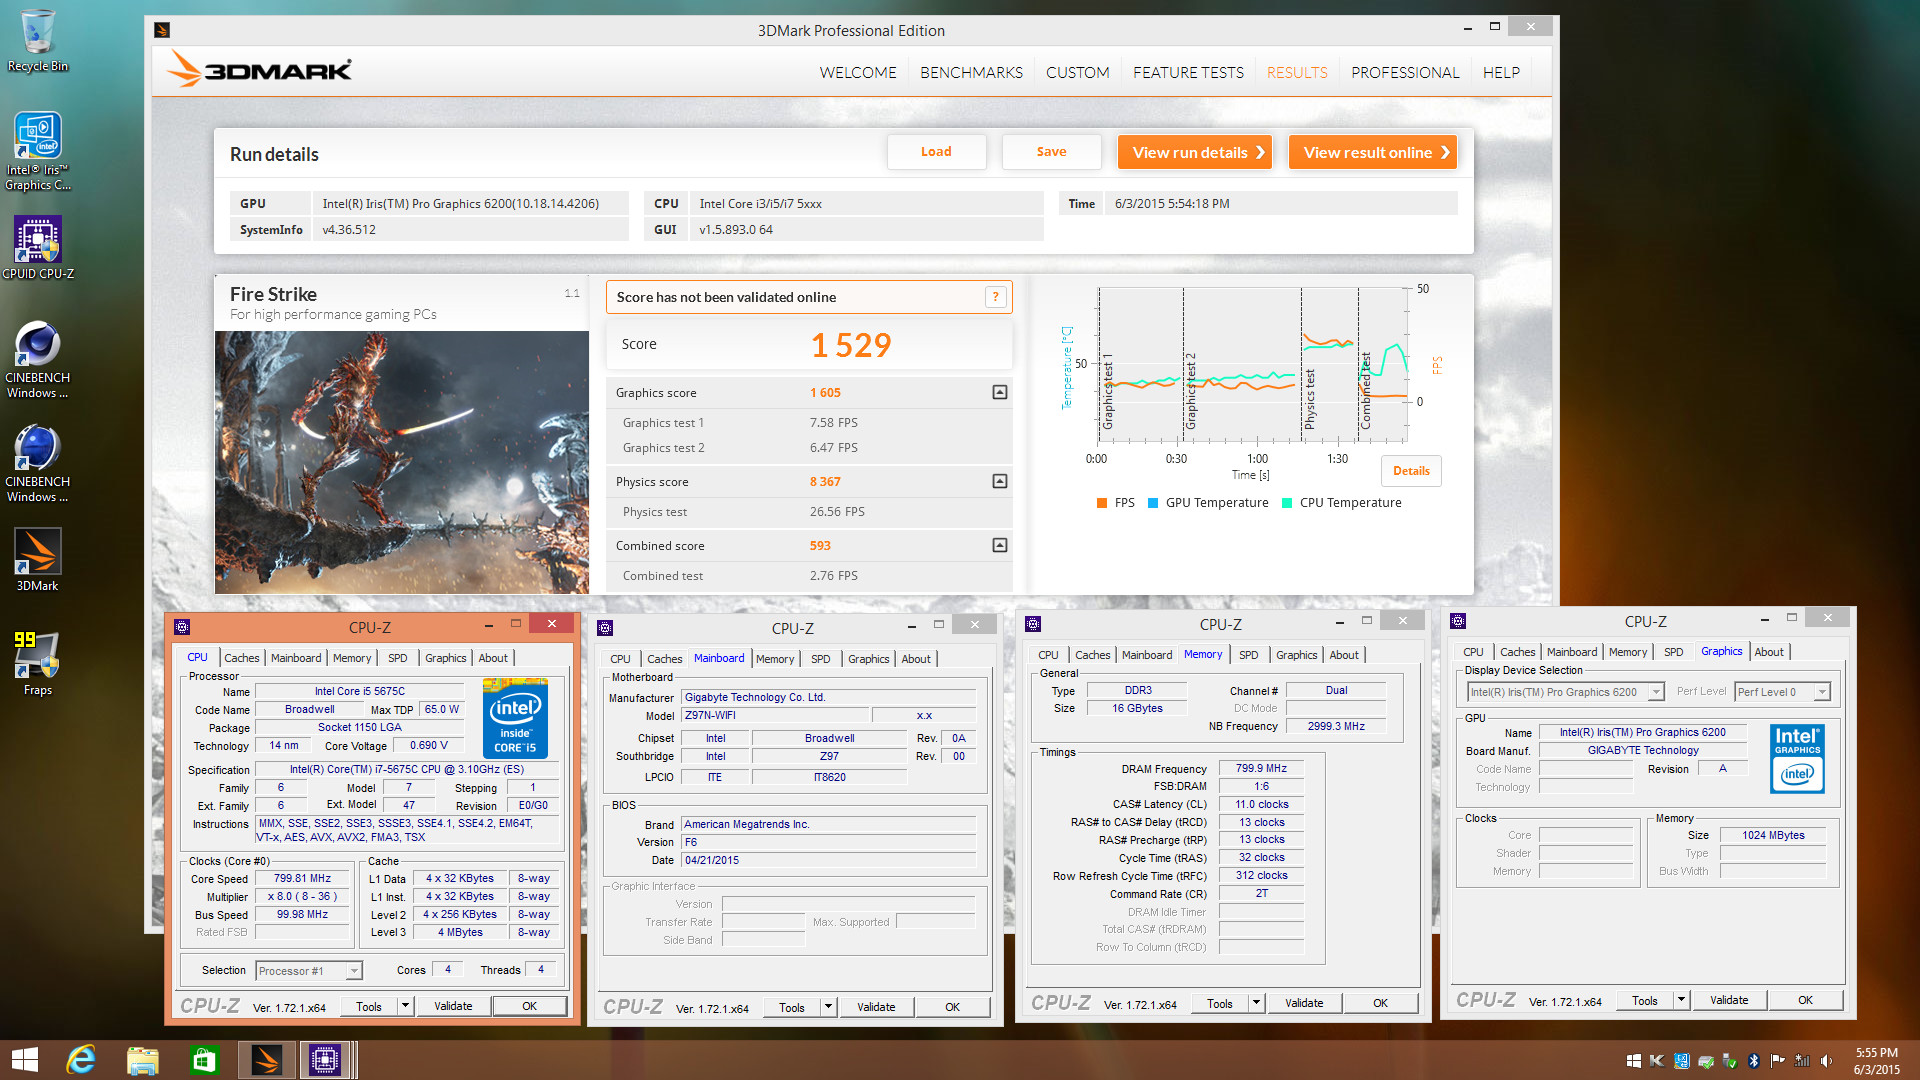
Task: Click Internet Explorer in the taskbar
Action: [x=81, y=1060]
